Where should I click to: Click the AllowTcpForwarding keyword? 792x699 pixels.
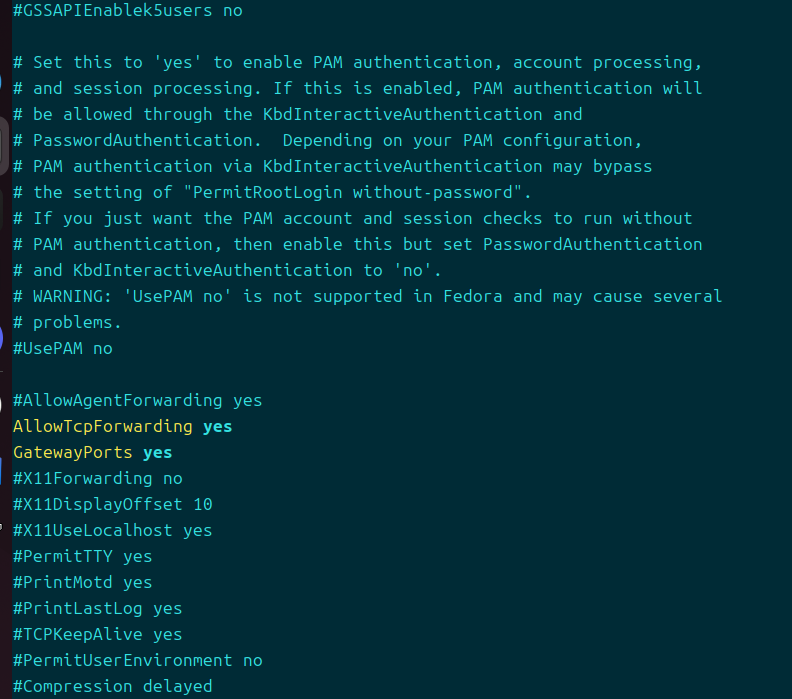tap(102, 426)
